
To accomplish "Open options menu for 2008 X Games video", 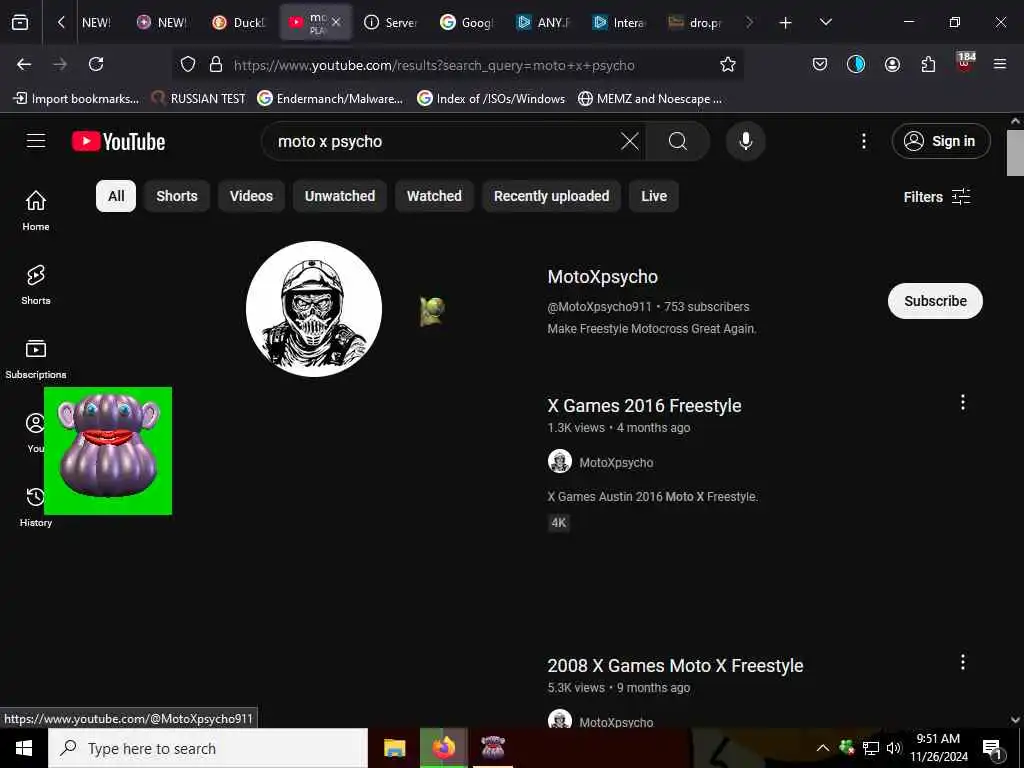I will point(962,662).
